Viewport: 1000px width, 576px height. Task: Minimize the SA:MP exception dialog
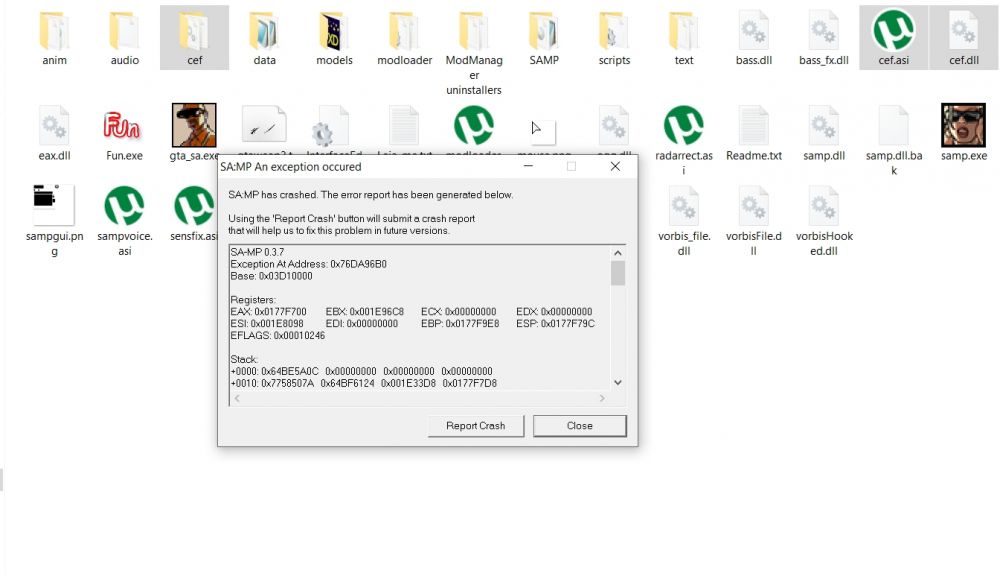(528, 166)
